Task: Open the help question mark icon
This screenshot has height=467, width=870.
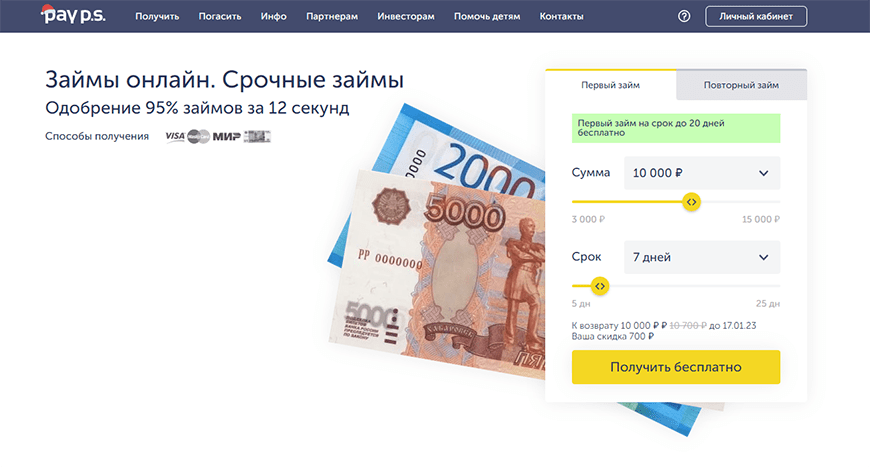Action: [x=684, y=17]
